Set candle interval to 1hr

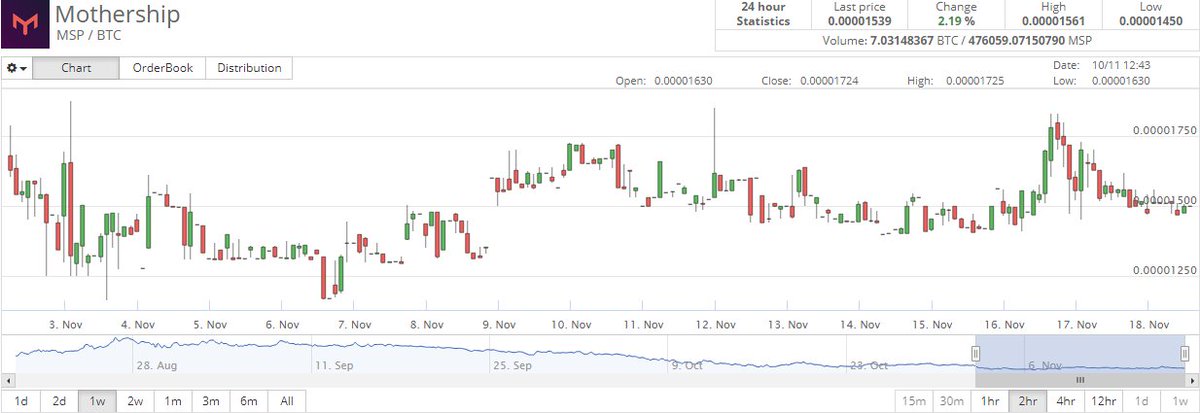990,401
